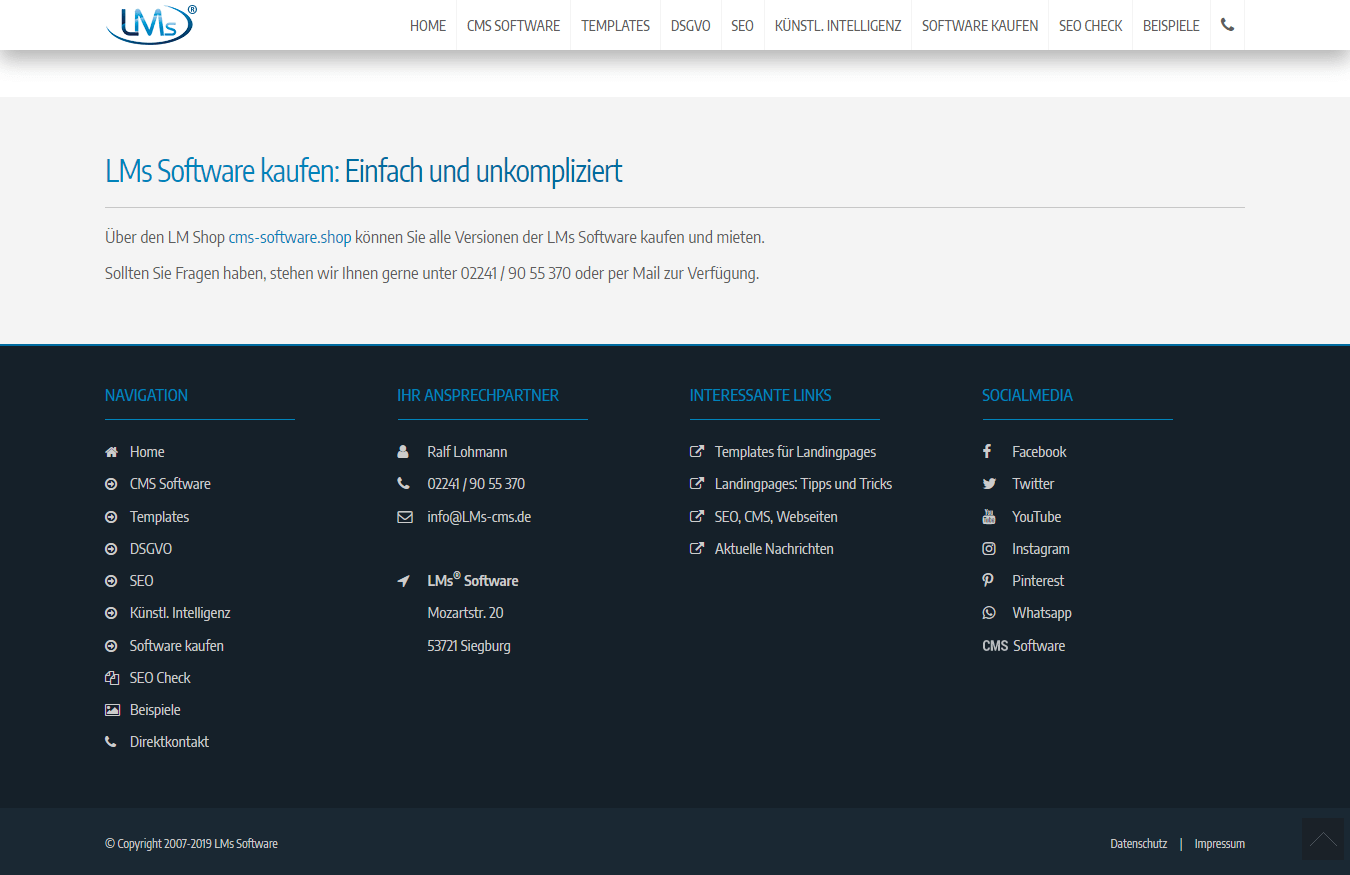
Task: Click the footer phone number 02241 / 90 55 370
Action: point(476,484)
